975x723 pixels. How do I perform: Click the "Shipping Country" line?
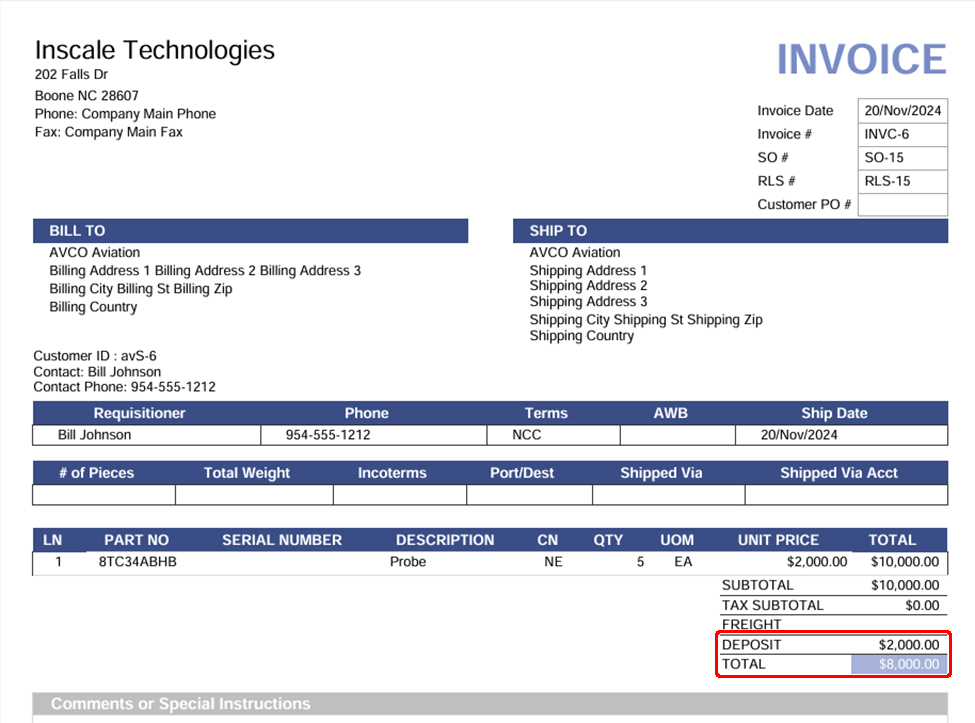click(x=582, y=336)
